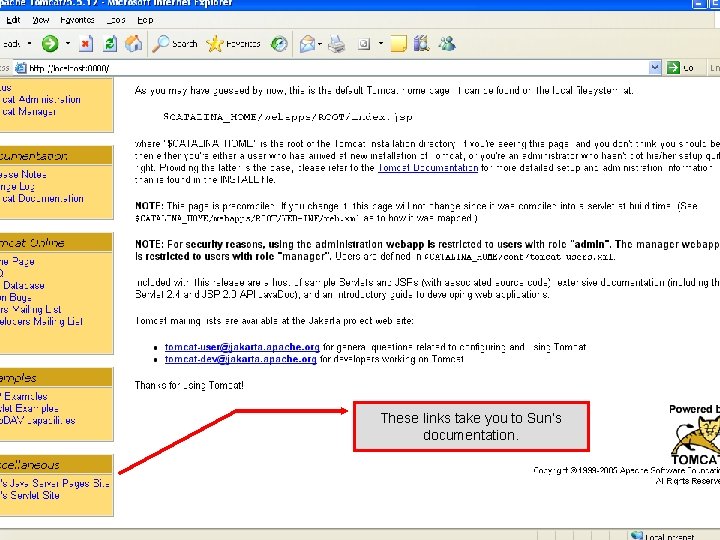The image size is (720, 540).
Task: Open the Research books toolbar icon
Action: (422, 44)
